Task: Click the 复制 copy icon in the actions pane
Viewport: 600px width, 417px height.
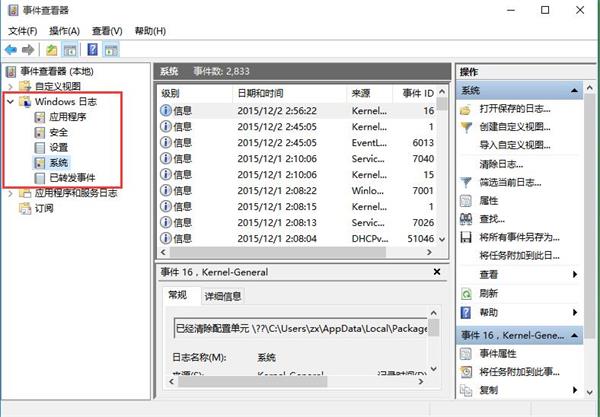Action: tap(466, 390)
